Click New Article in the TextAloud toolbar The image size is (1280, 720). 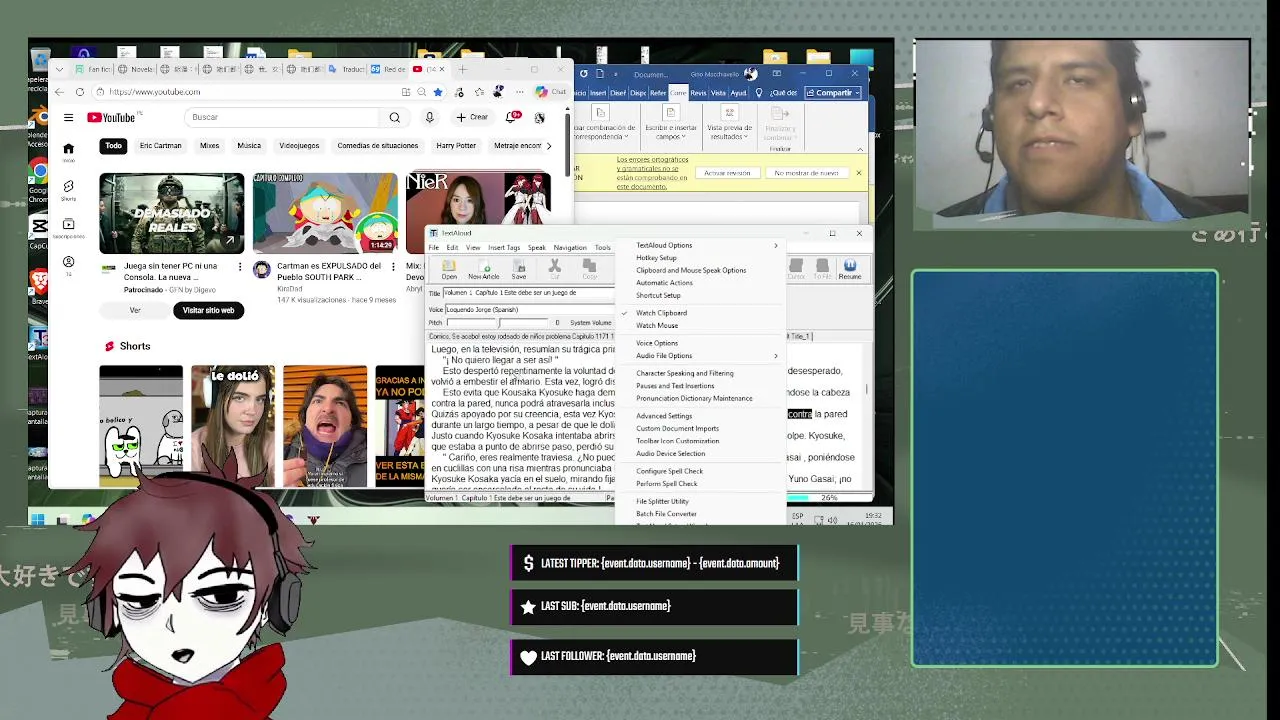point(484,270)
